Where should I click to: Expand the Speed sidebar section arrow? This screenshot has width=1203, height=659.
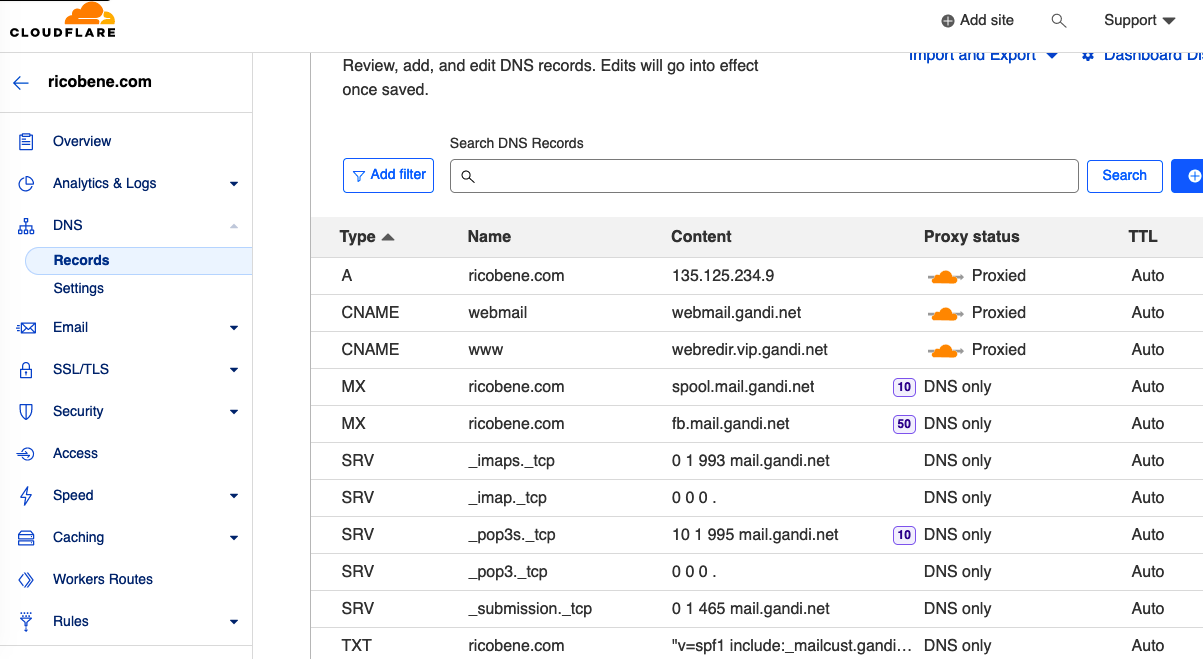[234, 496]
